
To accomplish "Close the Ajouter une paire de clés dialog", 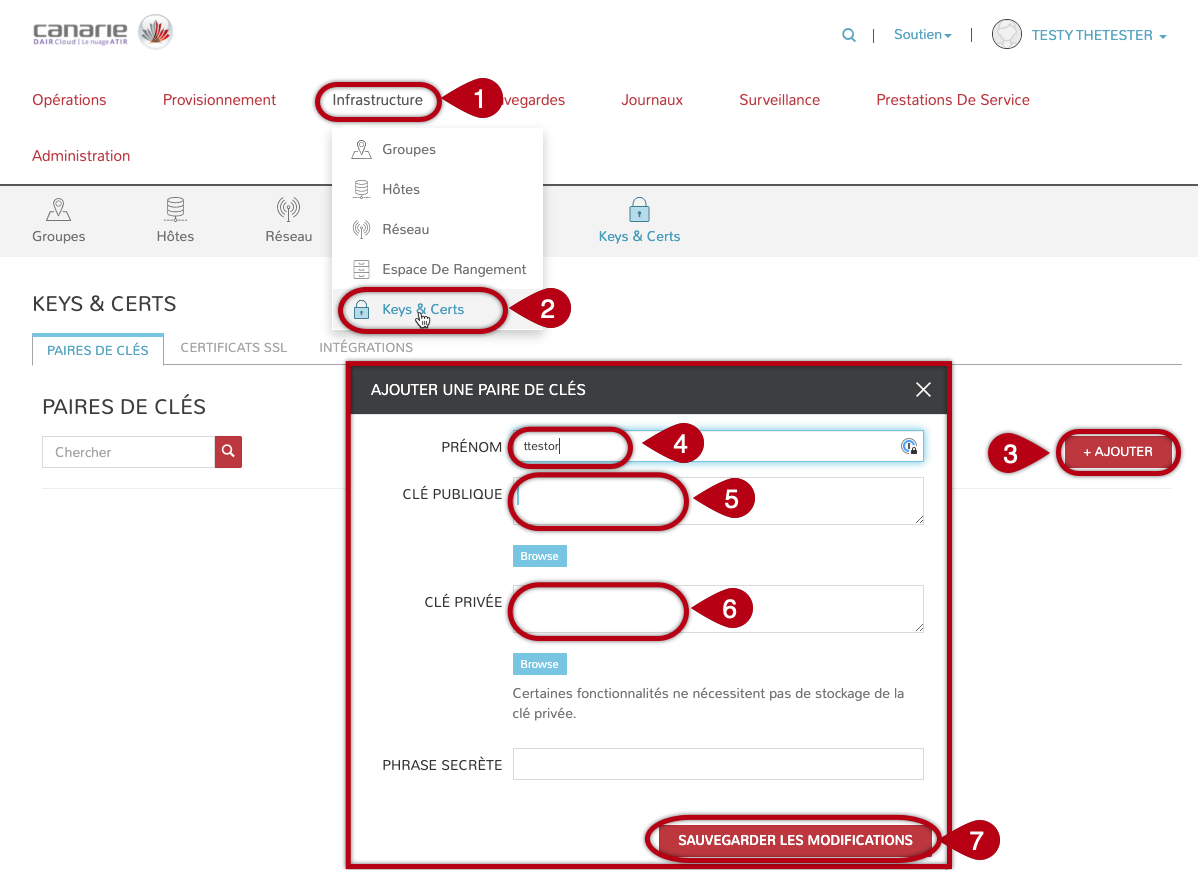I will tap(923, 389).
